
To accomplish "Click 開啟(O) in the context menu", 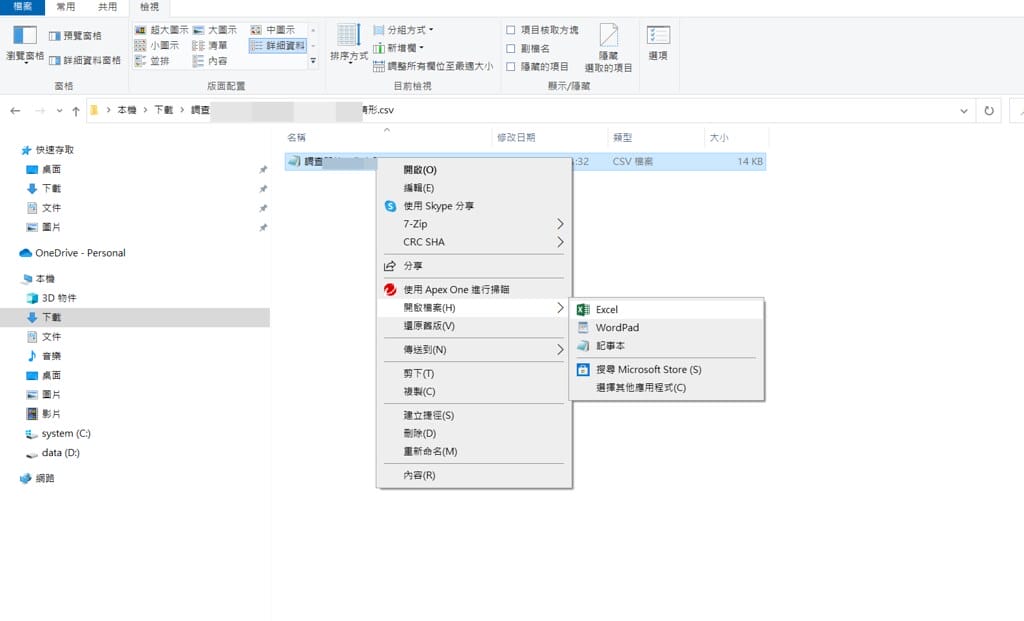I will click(474, 170).
